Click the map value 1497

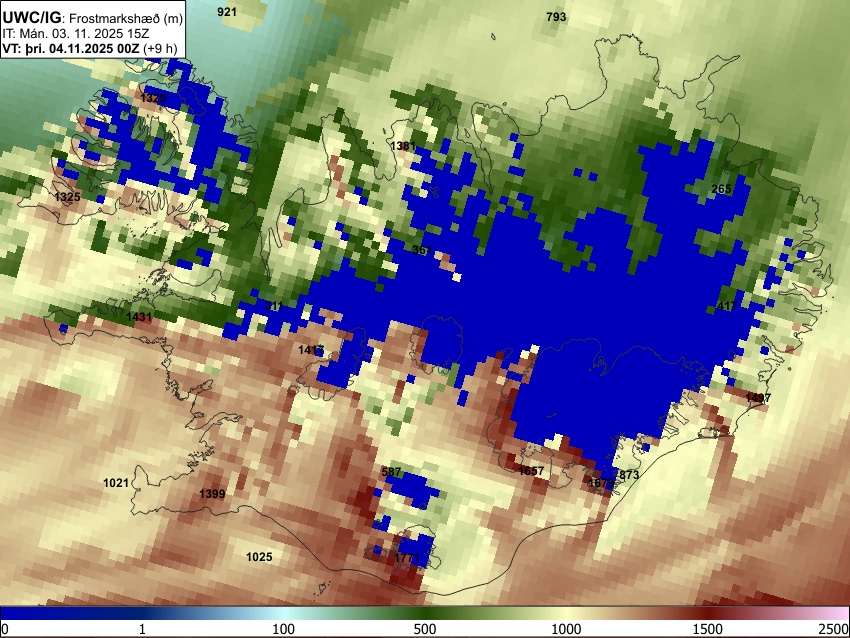(x=758, y=398)
